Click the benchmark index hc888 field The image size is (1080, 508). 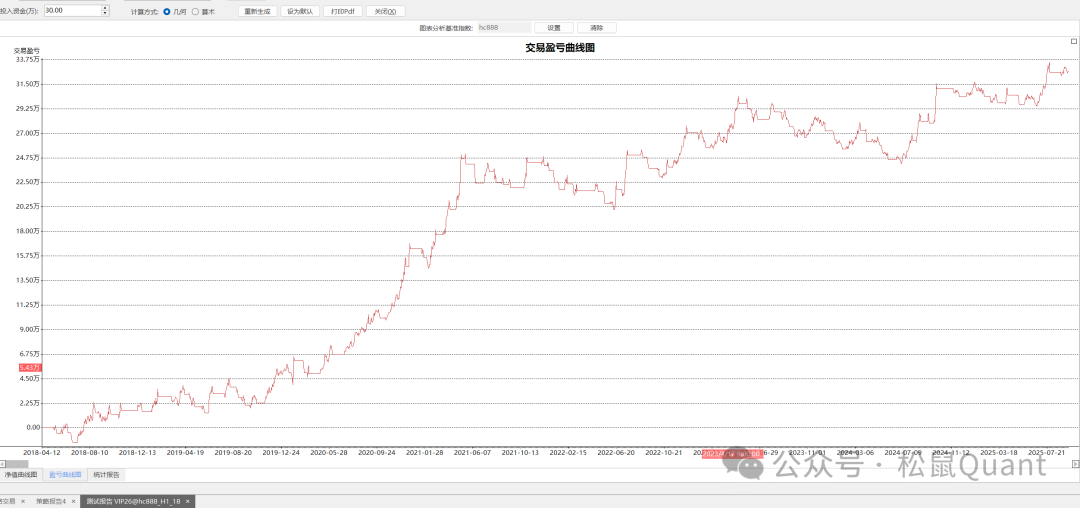[x=502, y=28]
